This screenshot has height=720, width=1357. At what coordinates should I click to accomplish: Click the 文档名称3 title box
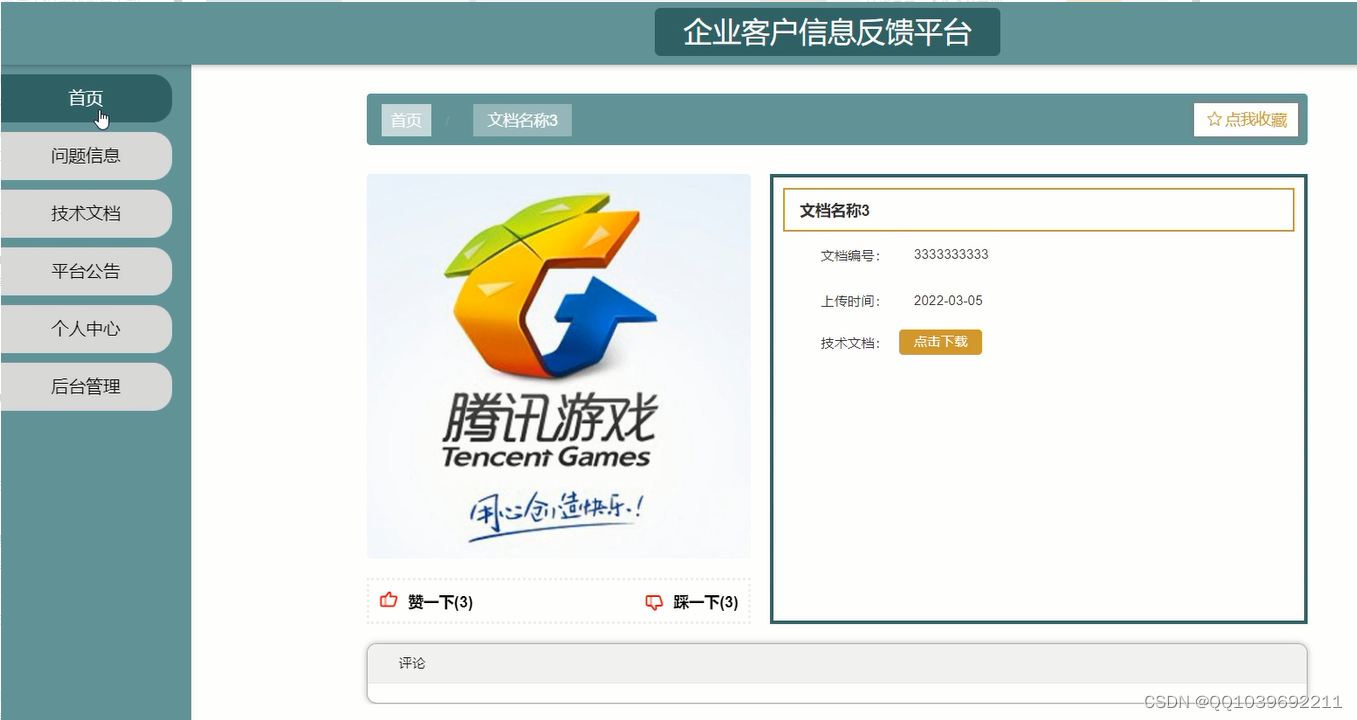(1038, 210)
